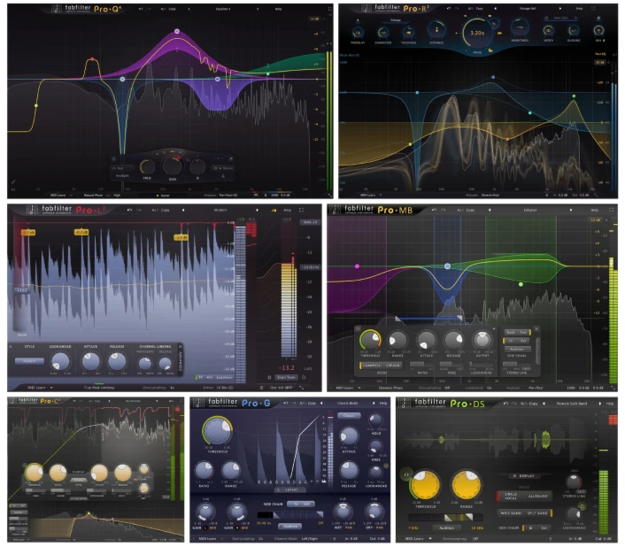Open Help menu in Pro-R
The width and height of the screenshot is (625, 547).
click(x=579, y=8)
